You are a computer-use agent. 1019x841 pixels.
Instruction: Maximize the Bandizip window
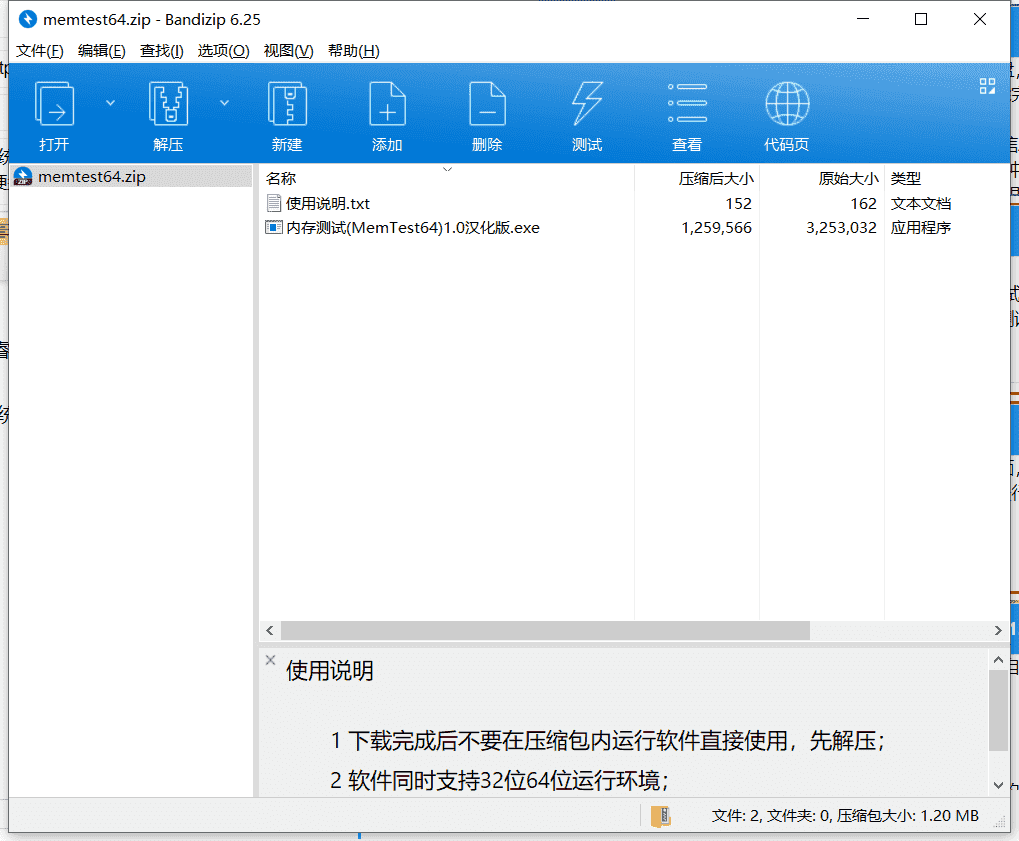921,19
